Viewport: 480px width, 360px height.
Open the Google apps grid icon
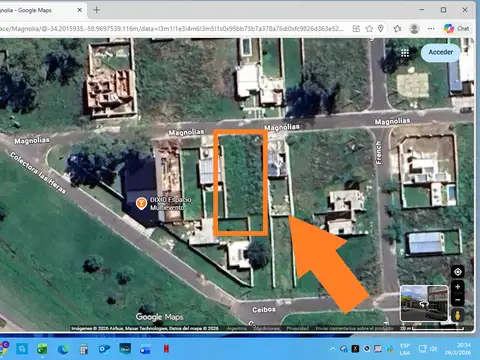pyautogui.click(x=405, y=53)
